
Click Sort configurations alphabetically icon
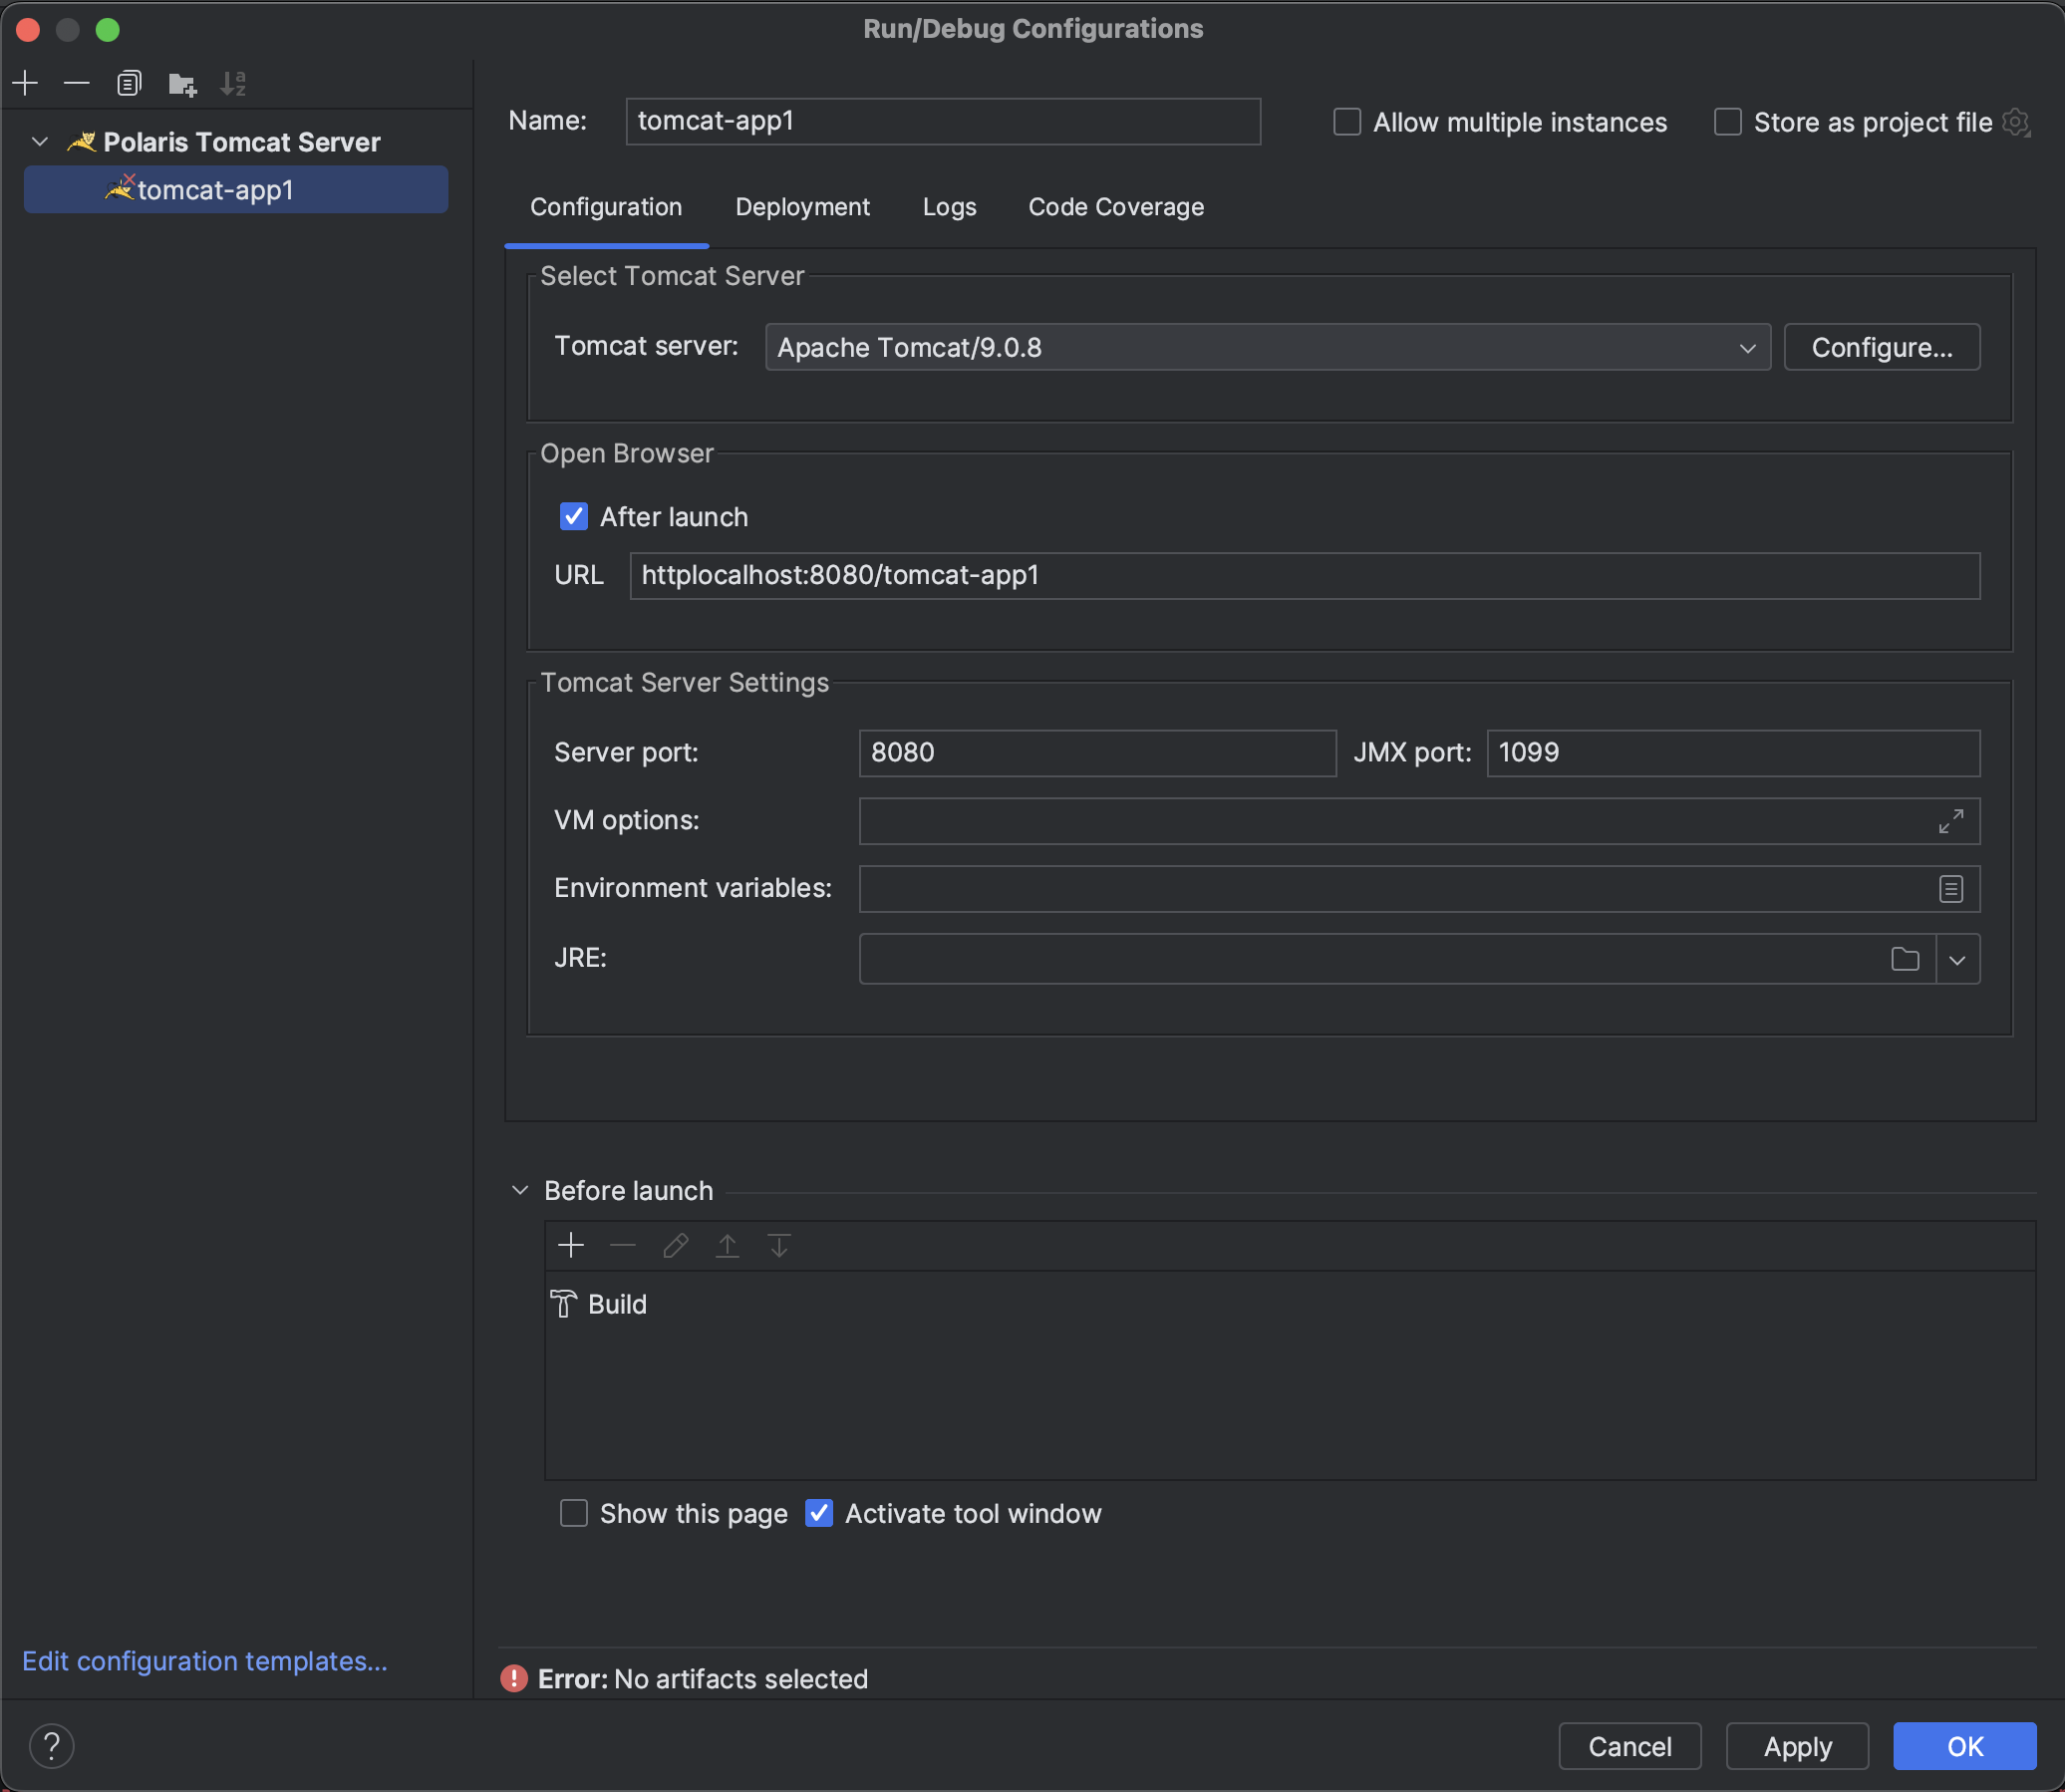[x=233, y=83]
